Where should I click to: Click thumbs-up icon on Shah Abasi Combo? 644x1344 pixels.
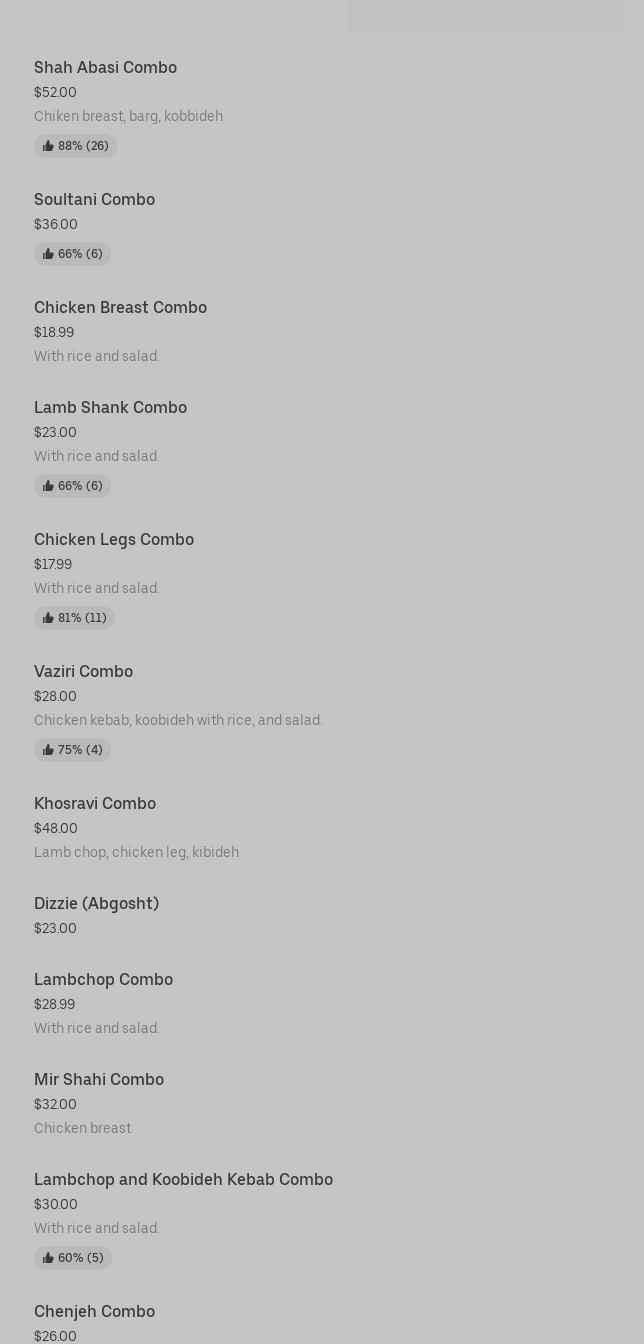[x=48, y=146]
